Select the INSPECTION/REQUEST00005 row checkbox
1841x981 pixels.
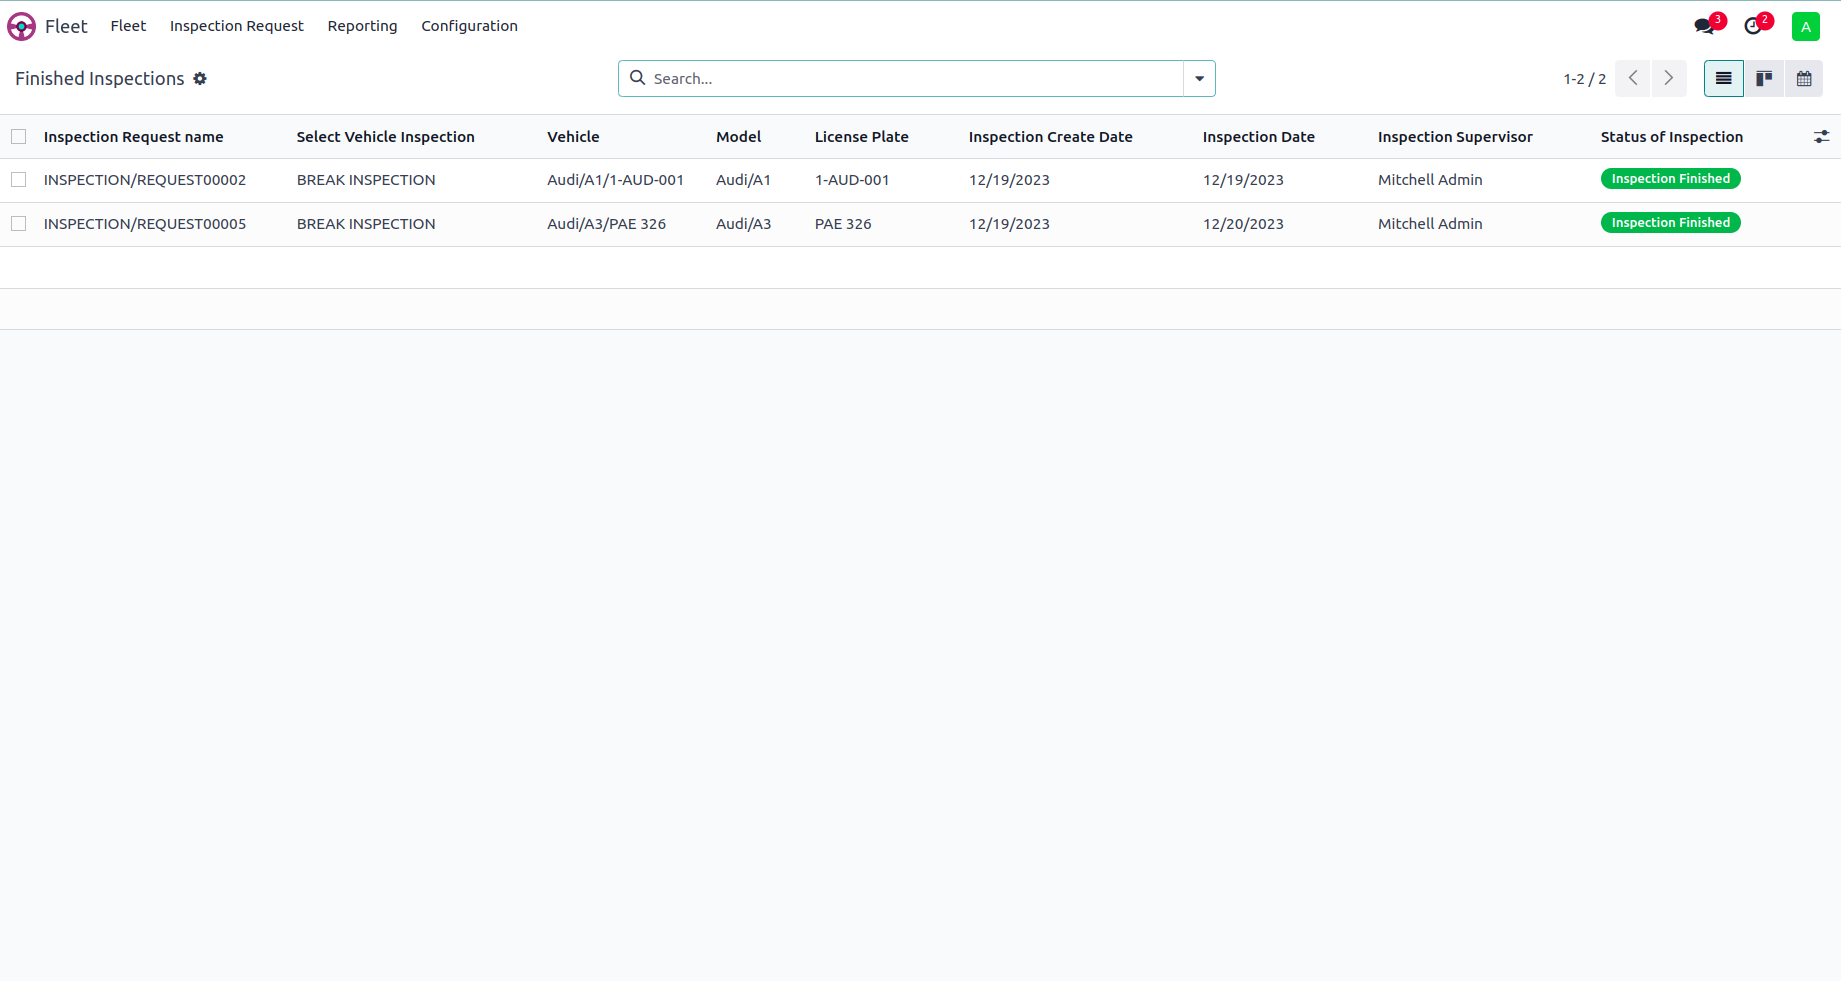pyautogui.click(x=19, y=224)
